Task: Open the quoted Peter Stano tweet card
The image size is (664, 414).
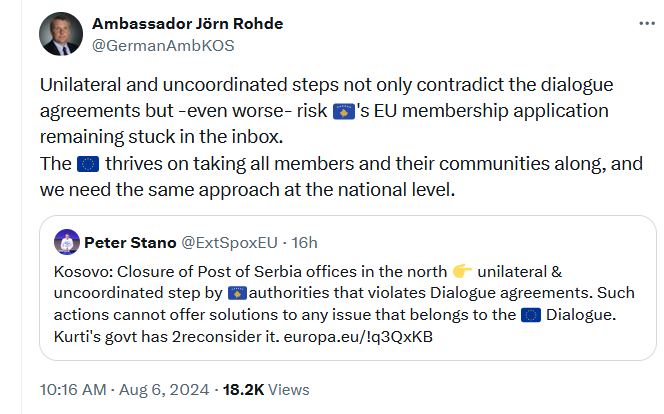Action: point(348,288)
